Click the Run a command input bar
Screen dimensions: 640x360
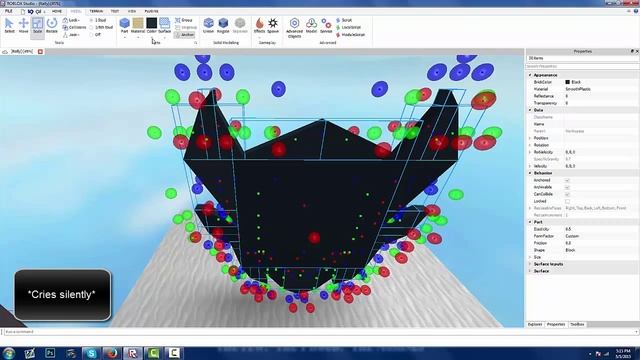pos(320,332)
